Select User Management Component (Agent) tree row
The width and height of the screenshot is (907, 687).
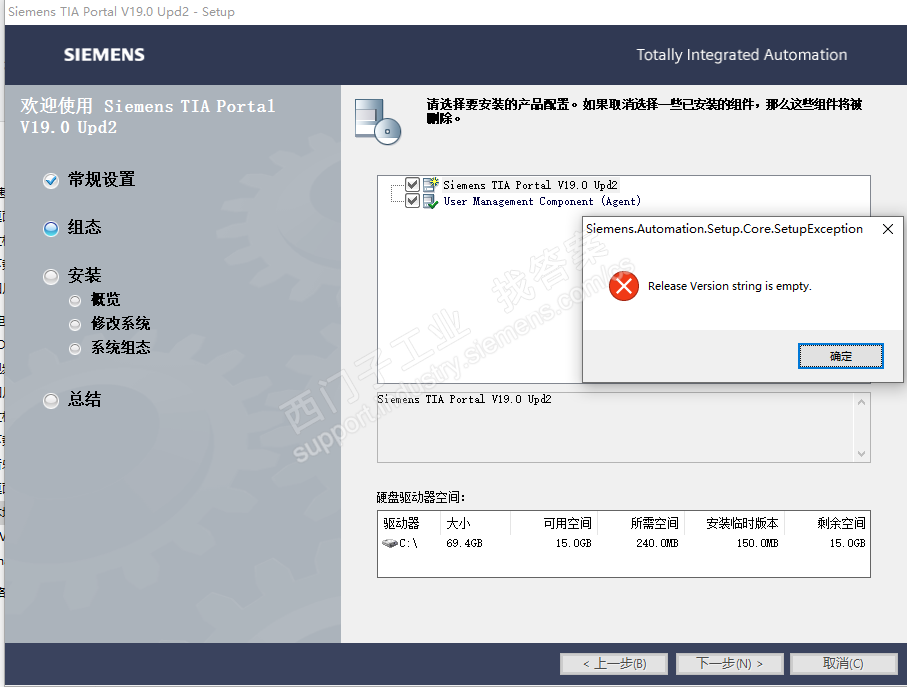pyautogui.click(x=542, y=201)
